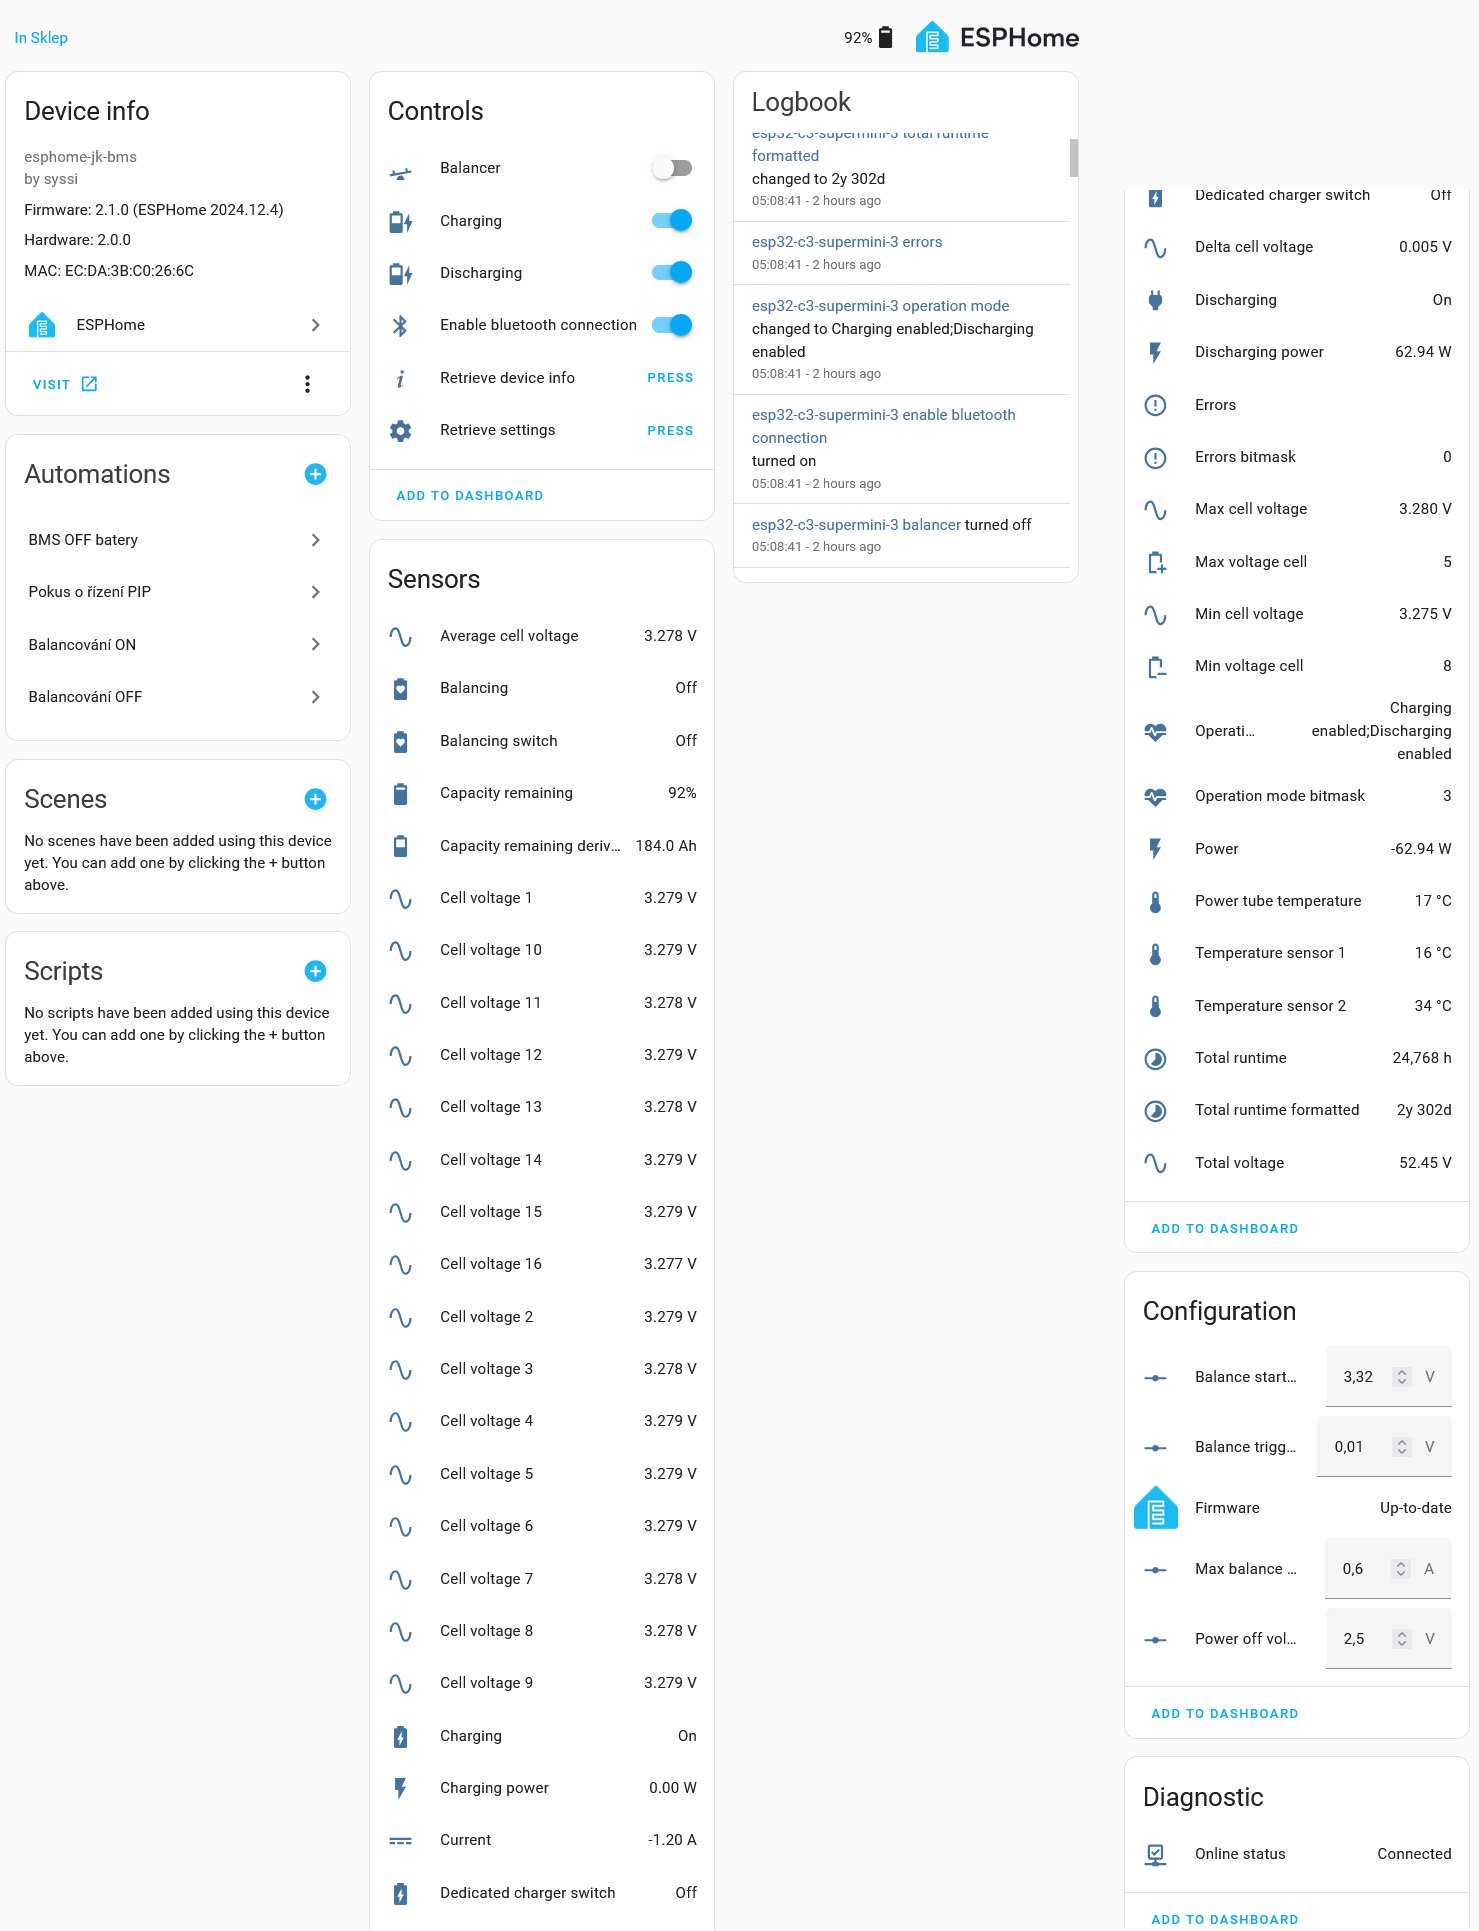Disable the Enable bluetooth connection toggle

coord(672,325)
